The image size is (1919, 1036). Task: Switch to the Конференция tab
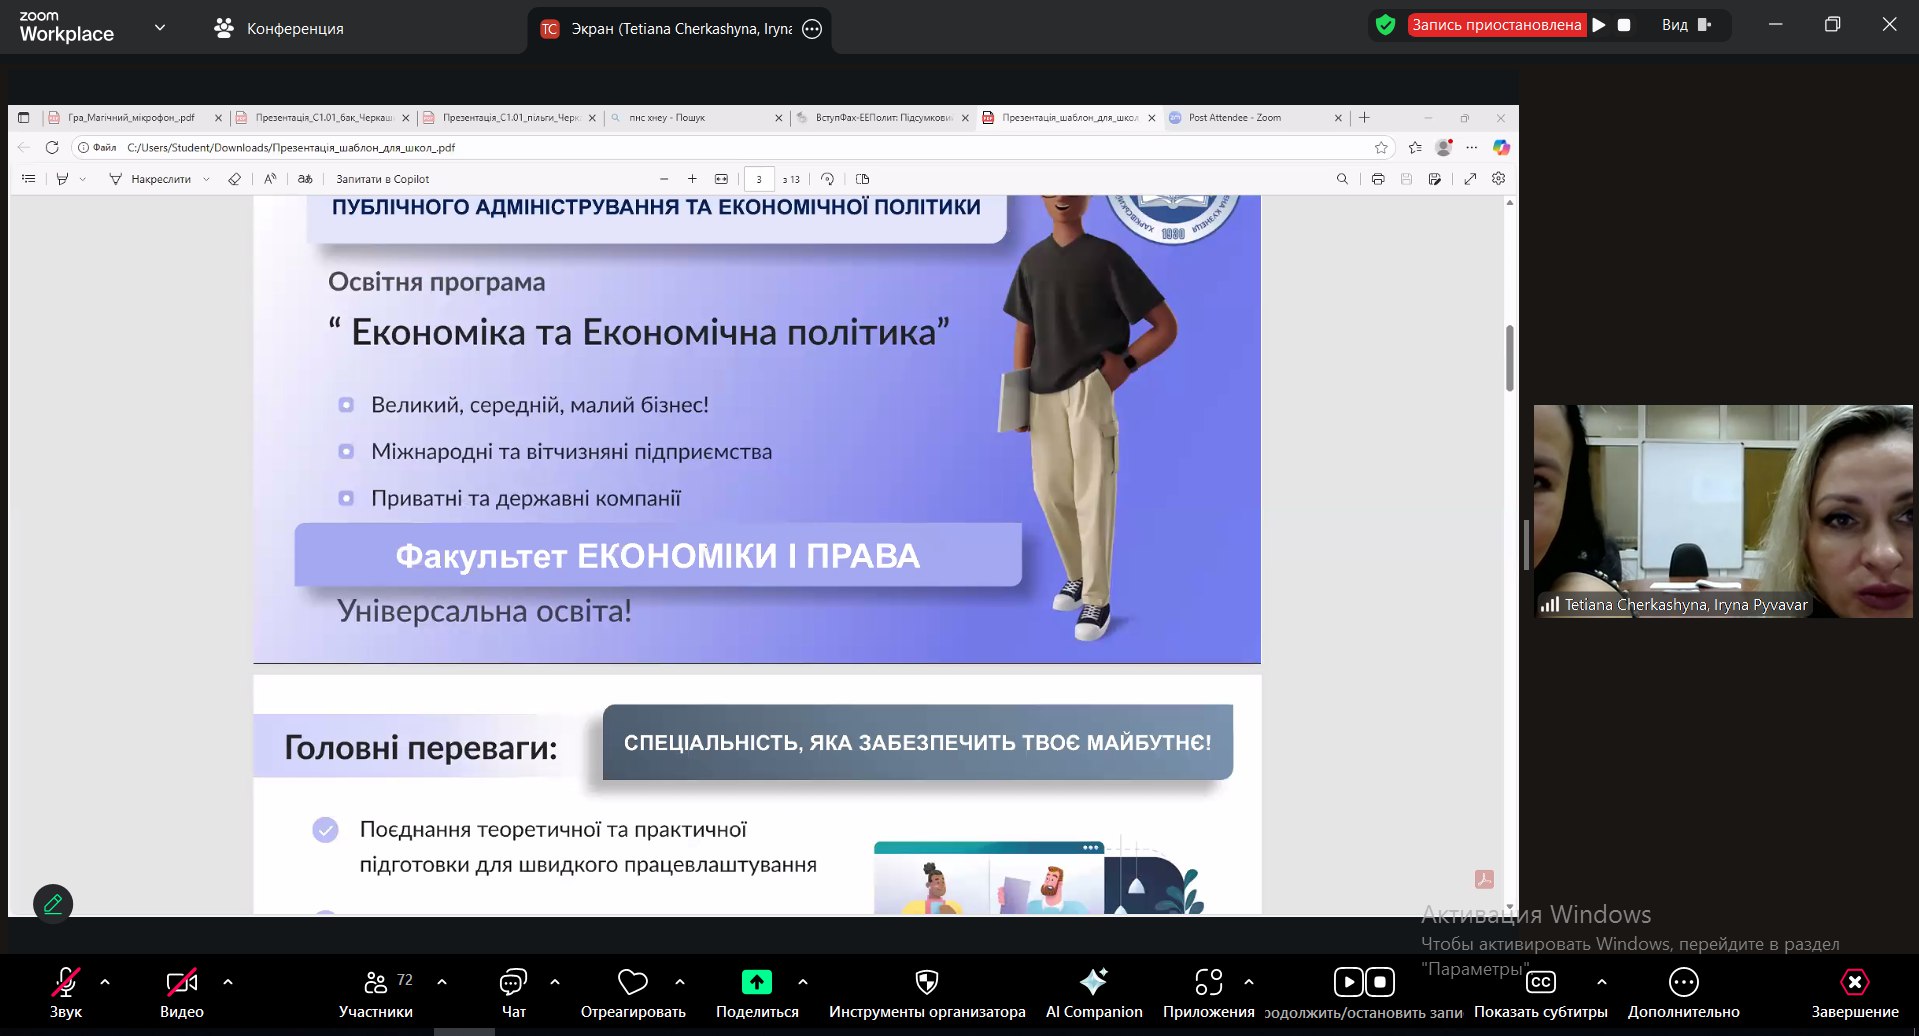point(279,29)
